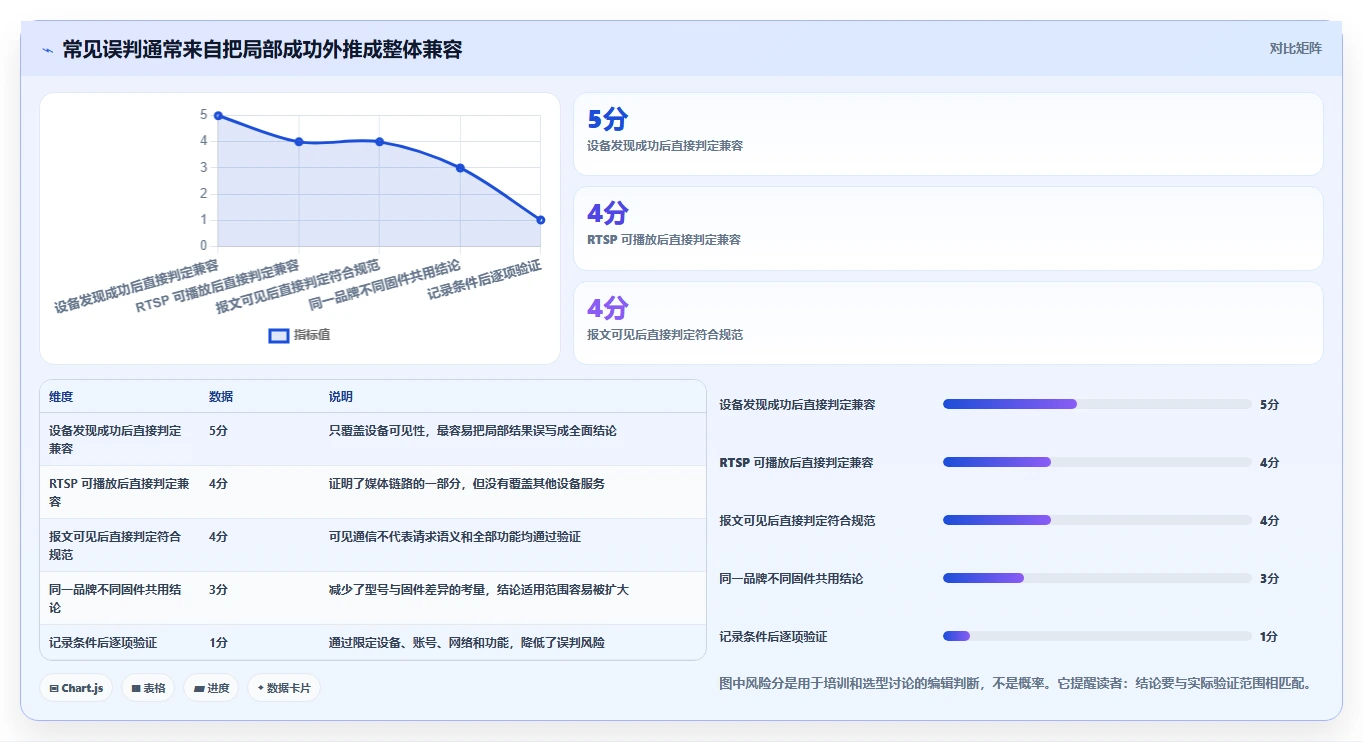
Task: Click progress bar for 设备发现成功后直接判定兼容
Action: point(1097,404)
